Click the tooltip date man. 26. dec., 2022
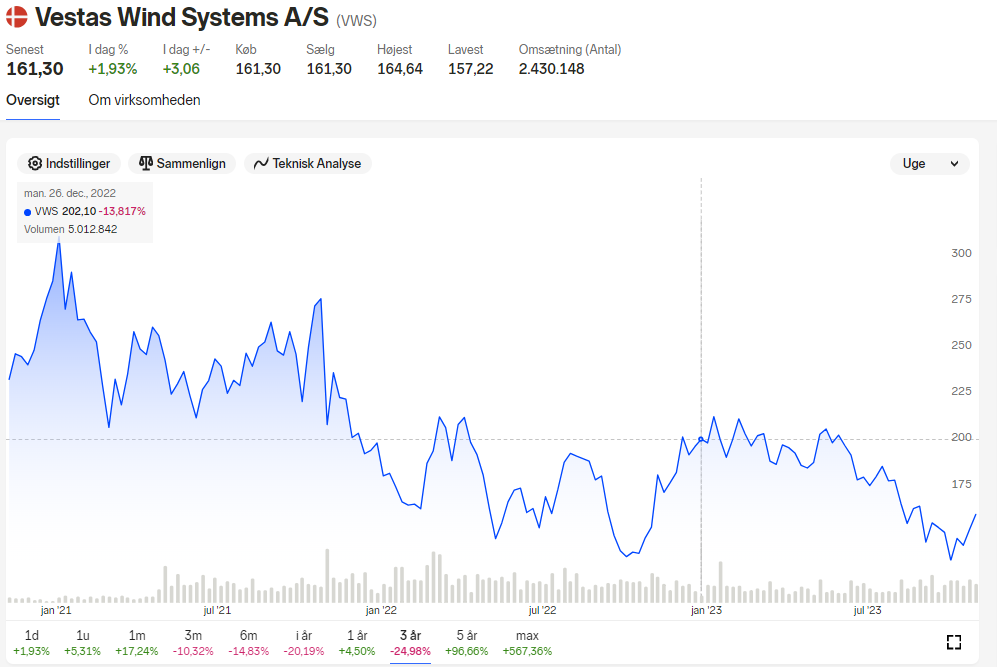Viewport: 997px width, 667px height. (x=70, y=193)
